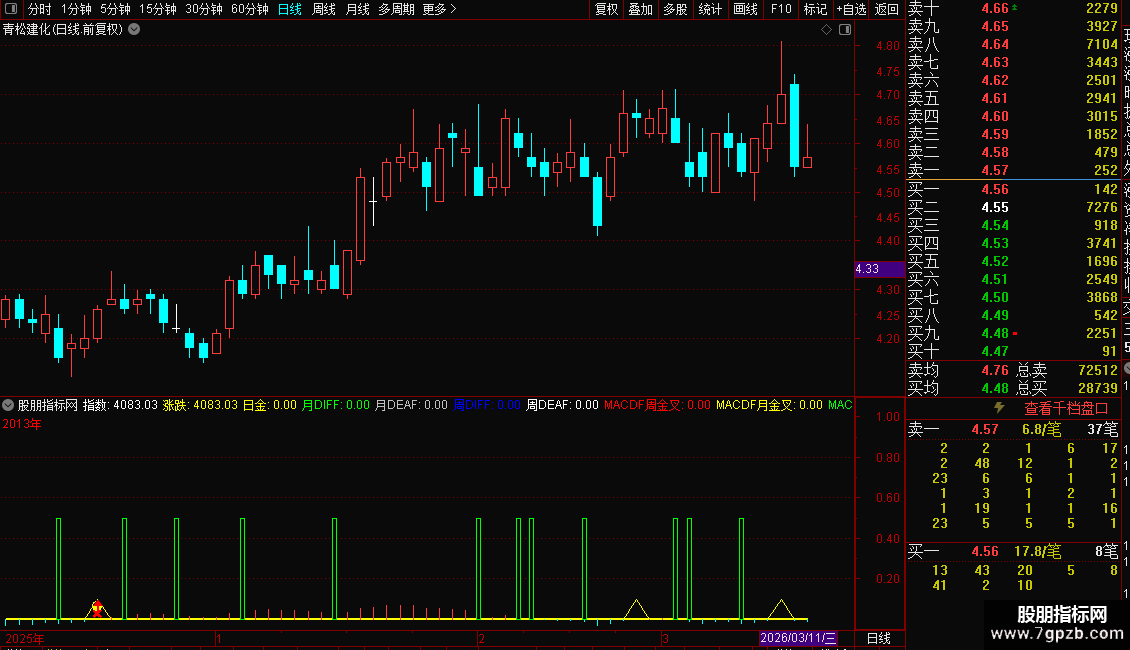Click the 返回 back button

(886, 9)
